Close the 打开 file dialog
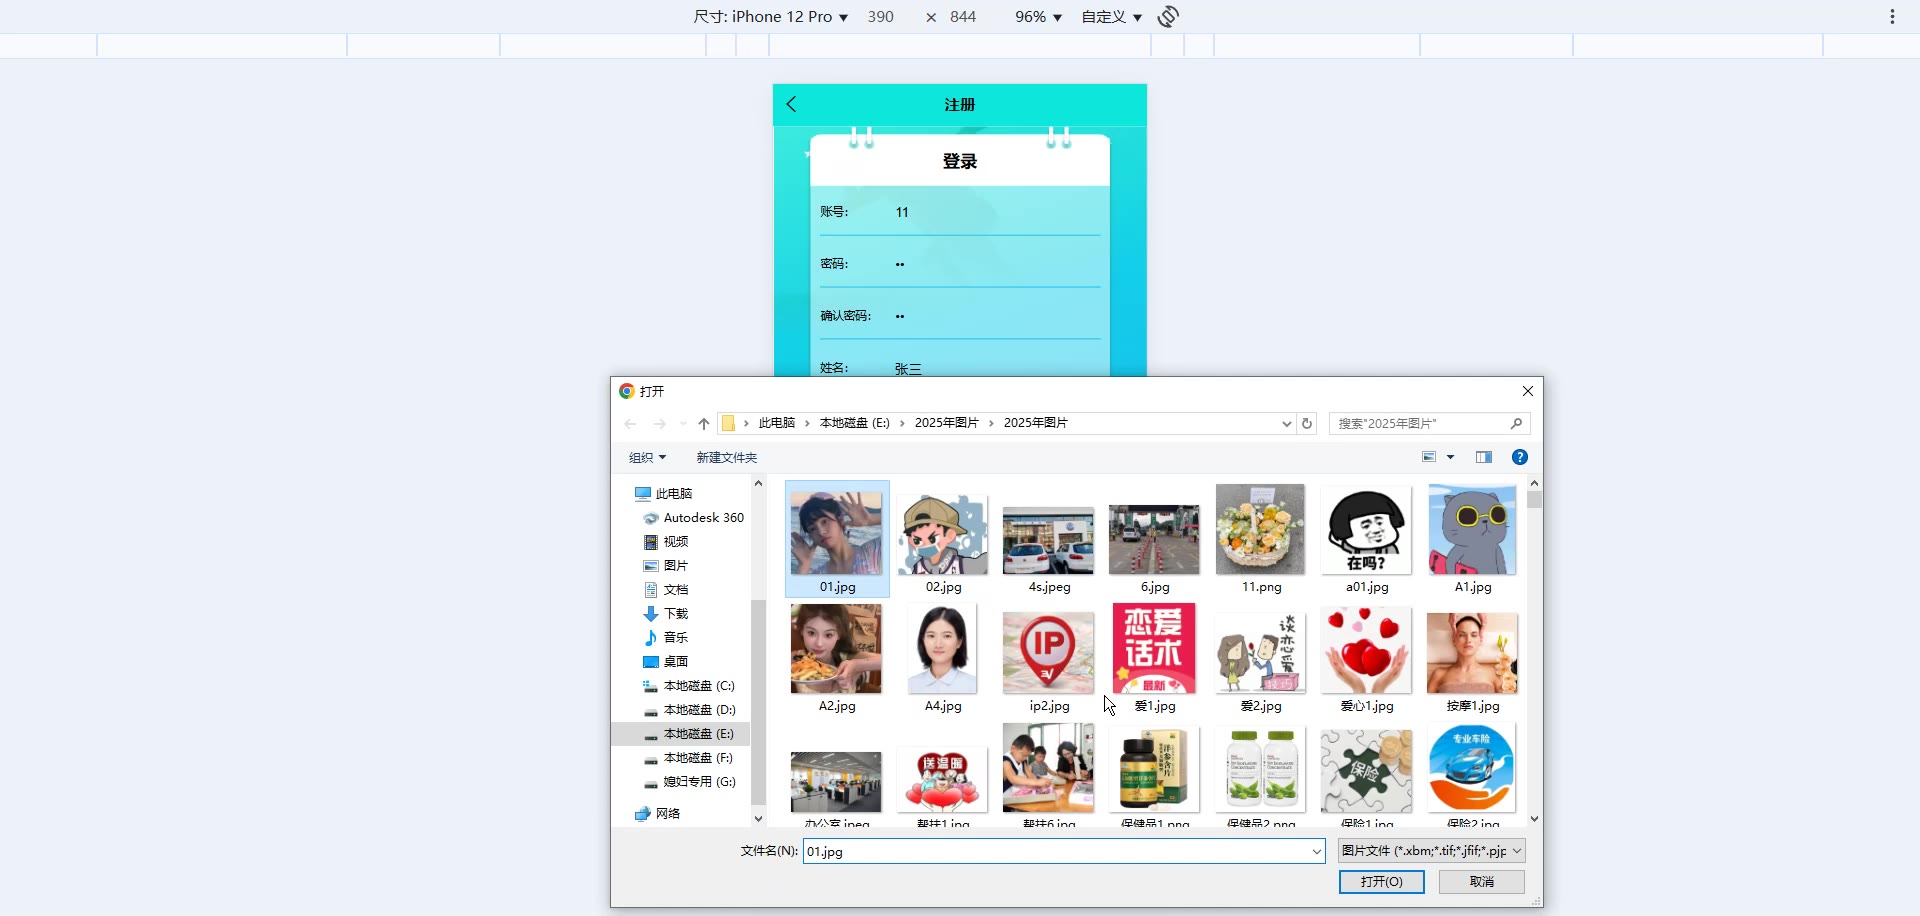 click(x=1527, y=391)
